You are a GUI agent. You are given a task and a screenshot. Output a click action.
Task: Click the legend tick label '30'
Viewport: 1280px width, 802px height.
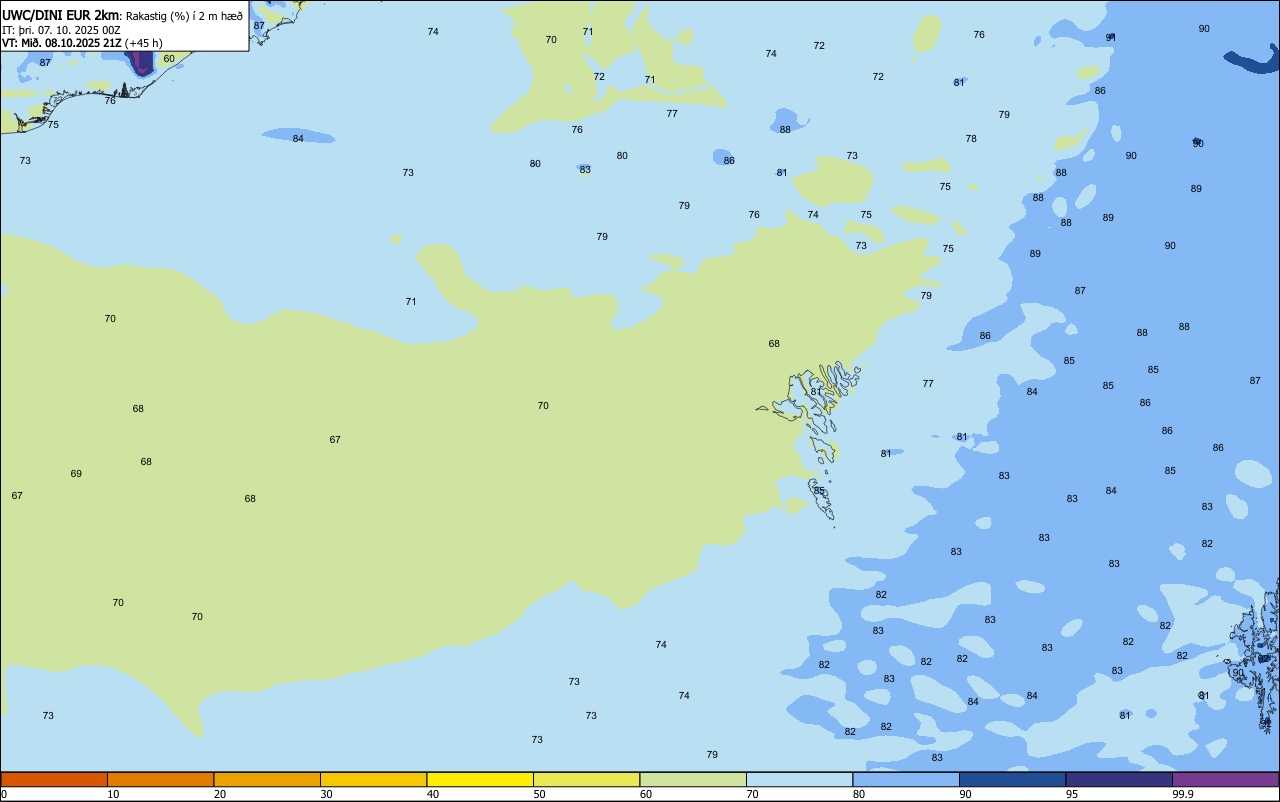click(x=327, y=794)
